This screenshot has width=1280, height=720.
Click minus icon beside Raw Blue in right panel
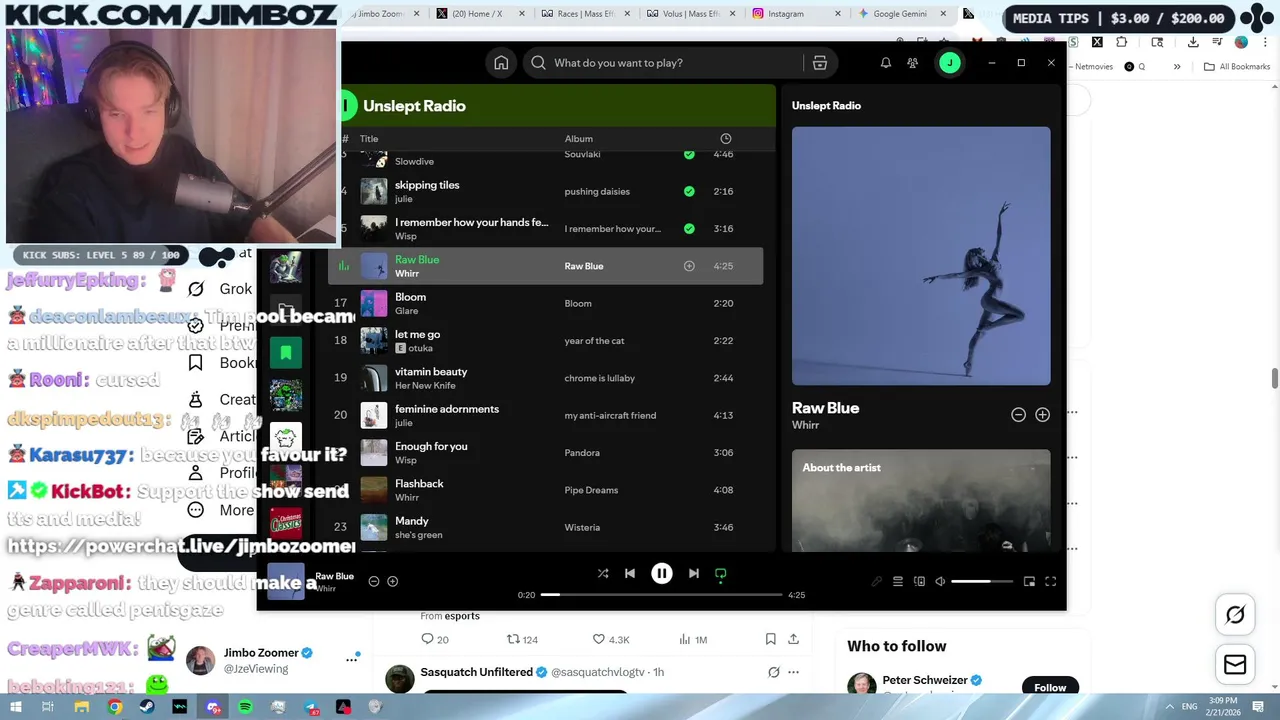1018,414
